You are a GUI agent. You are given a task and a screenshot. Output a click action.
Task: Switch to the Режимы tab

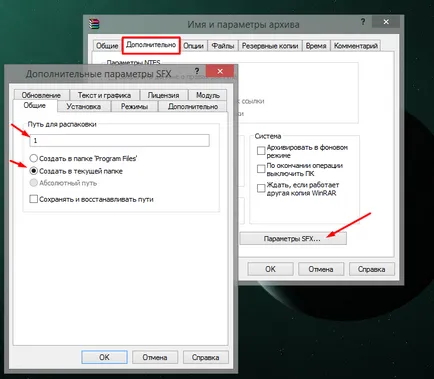click(134, 106)
